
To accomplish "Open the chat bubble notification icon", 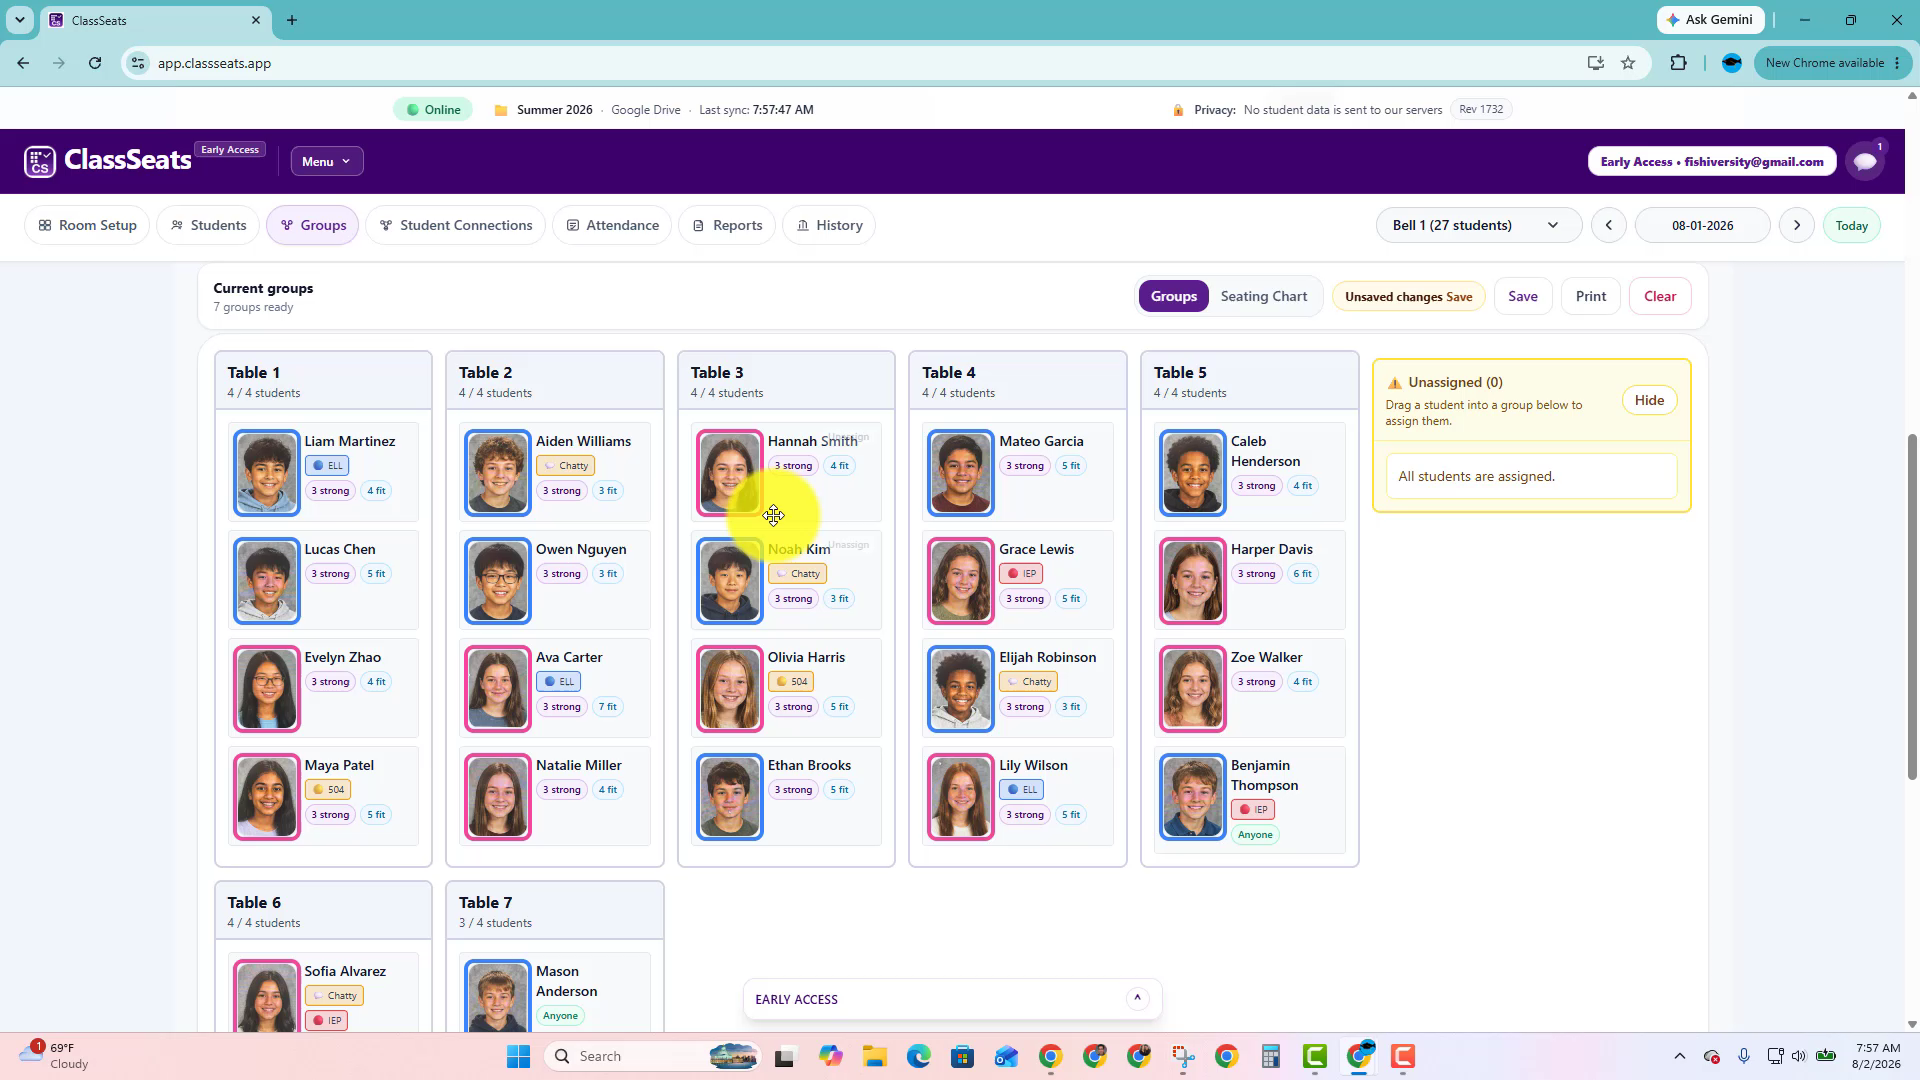I will click(1865, 161).
